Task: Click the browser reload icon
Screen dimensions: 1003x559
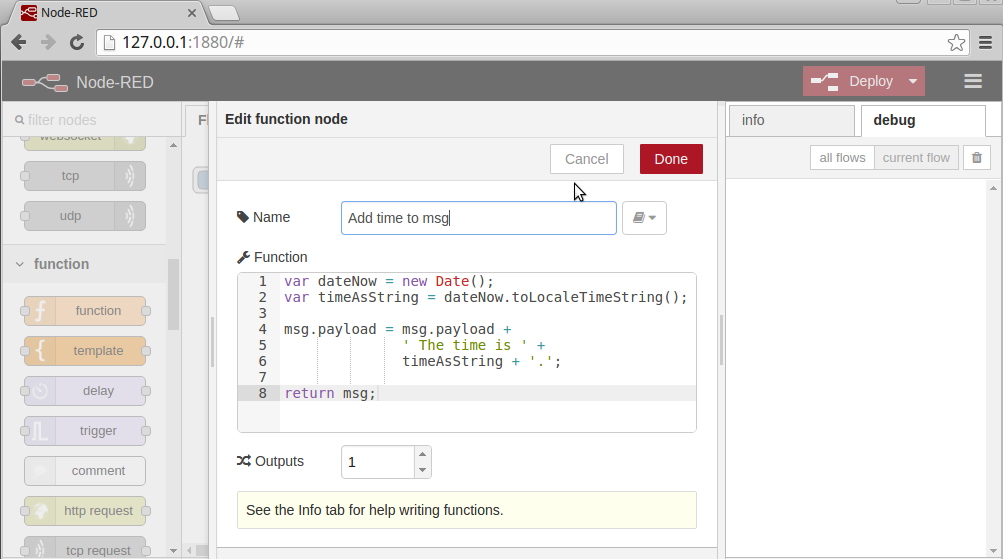Action: coord(77,42)
